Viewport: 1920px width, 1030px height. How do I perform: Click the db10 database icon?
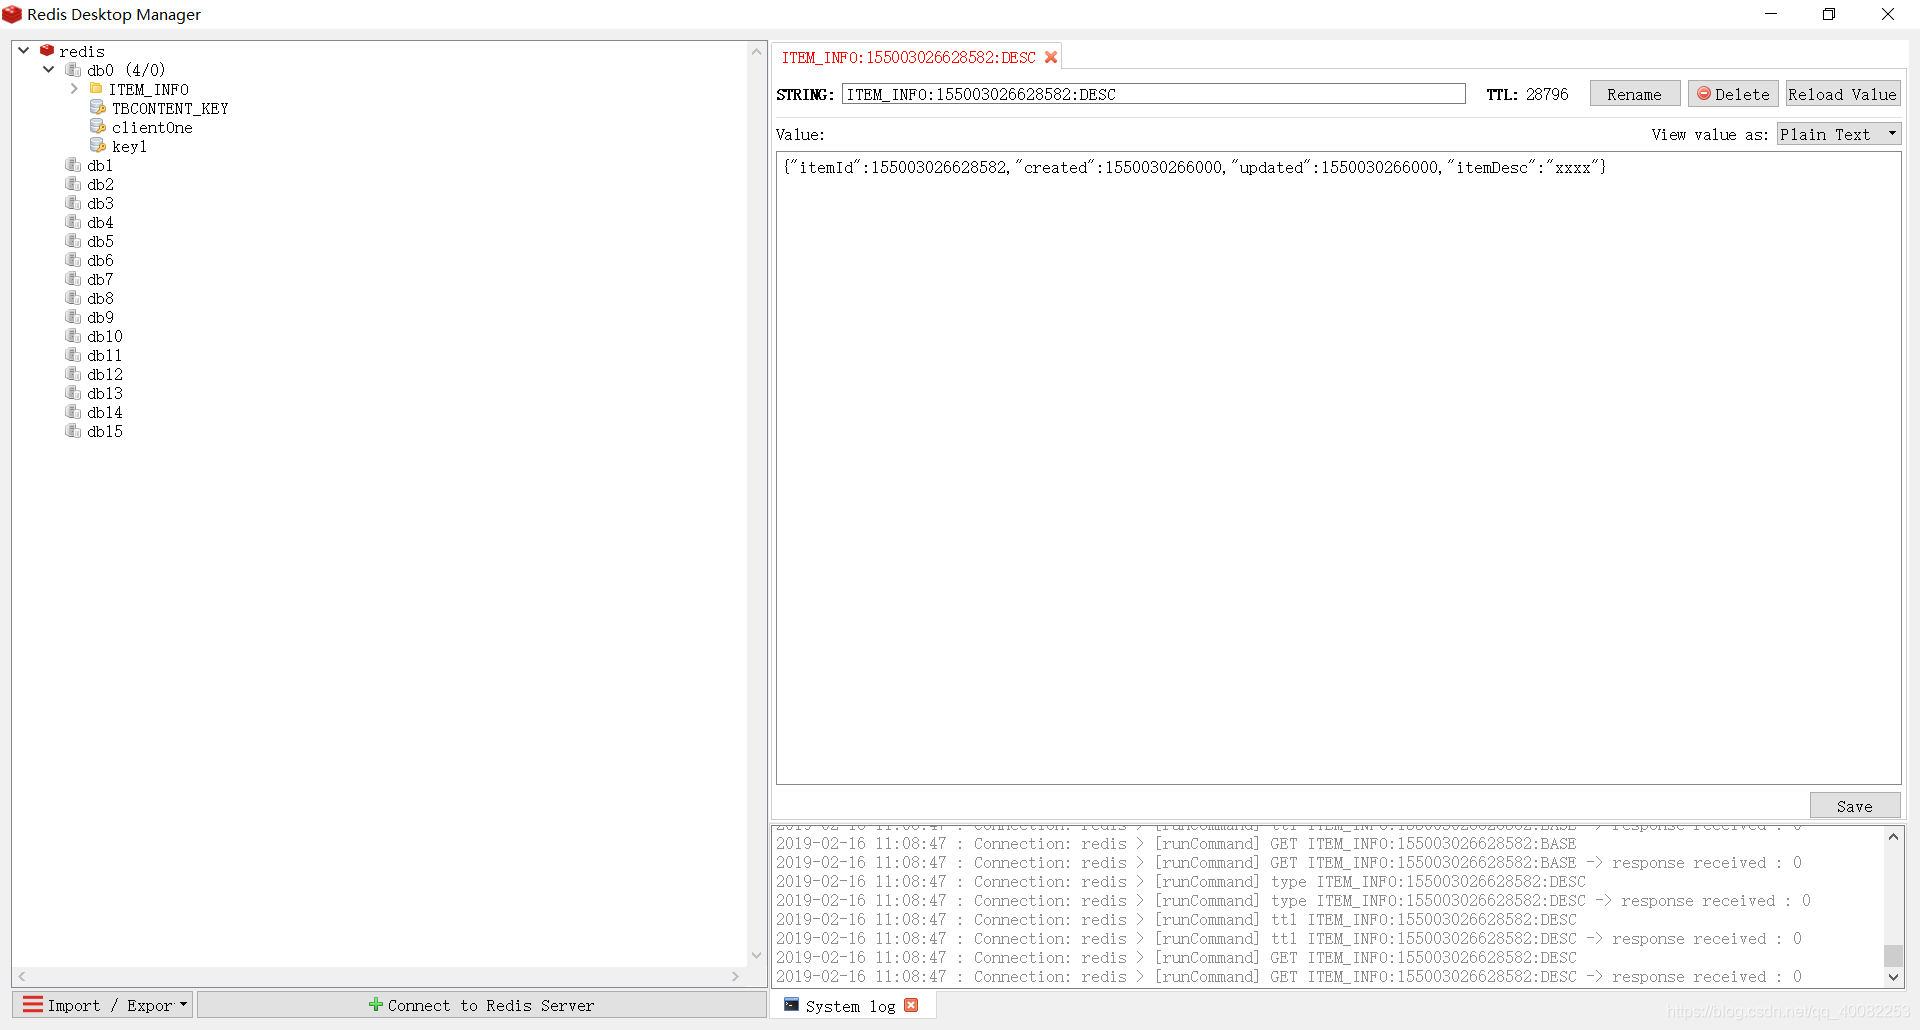click(73, 335)
